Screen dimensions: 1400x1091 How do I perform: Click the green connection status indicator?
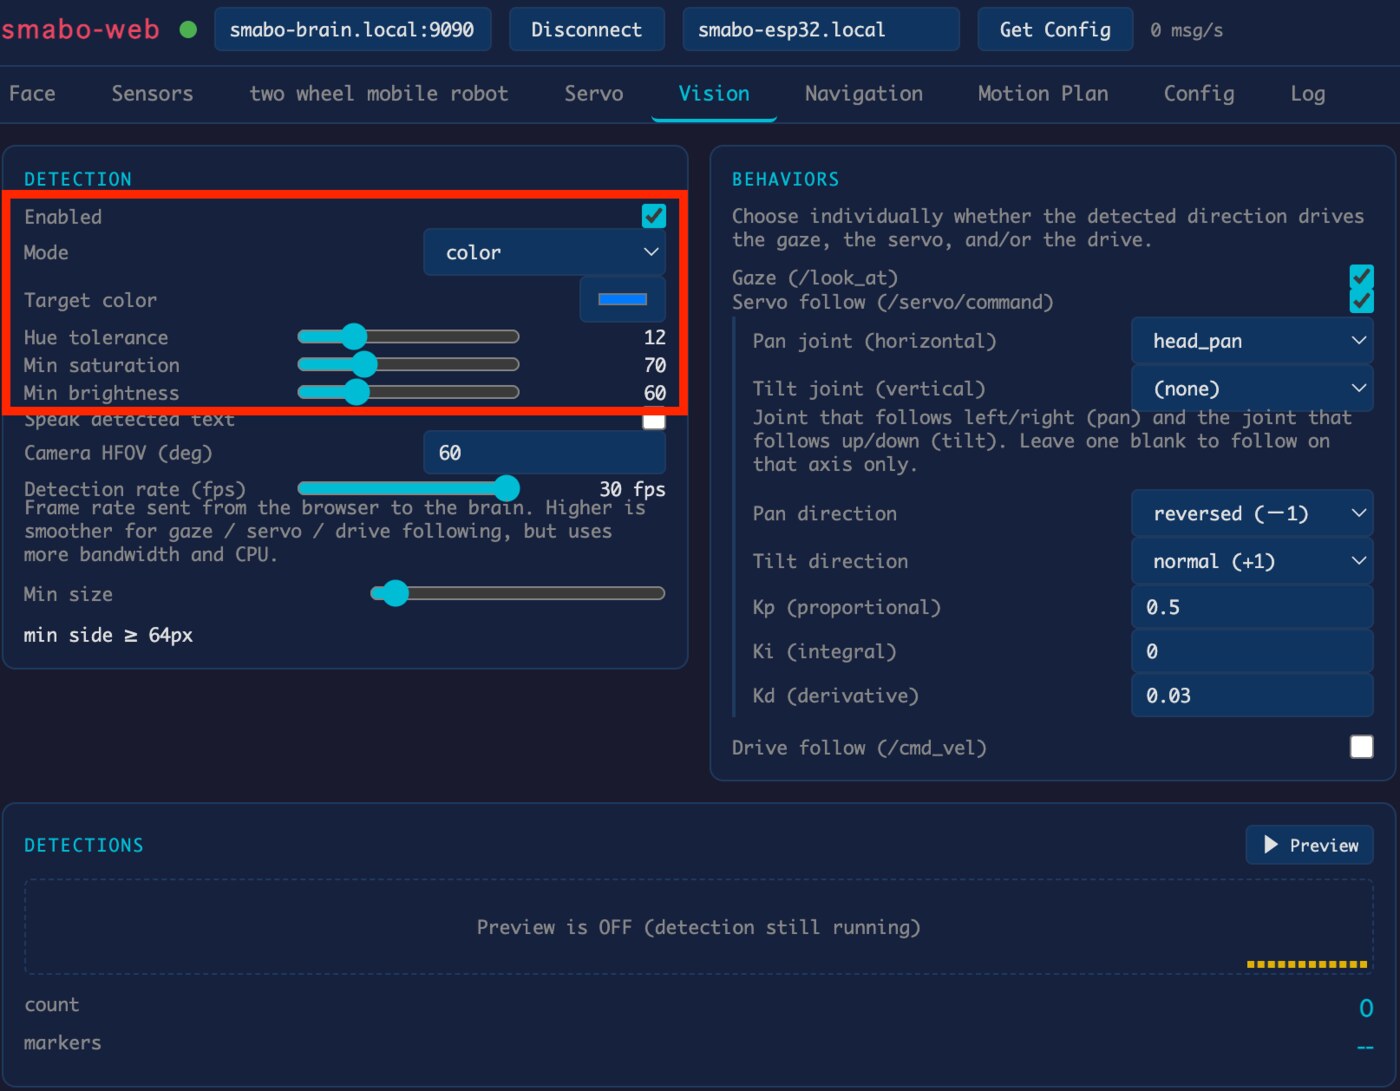click(x=188, y=30)
